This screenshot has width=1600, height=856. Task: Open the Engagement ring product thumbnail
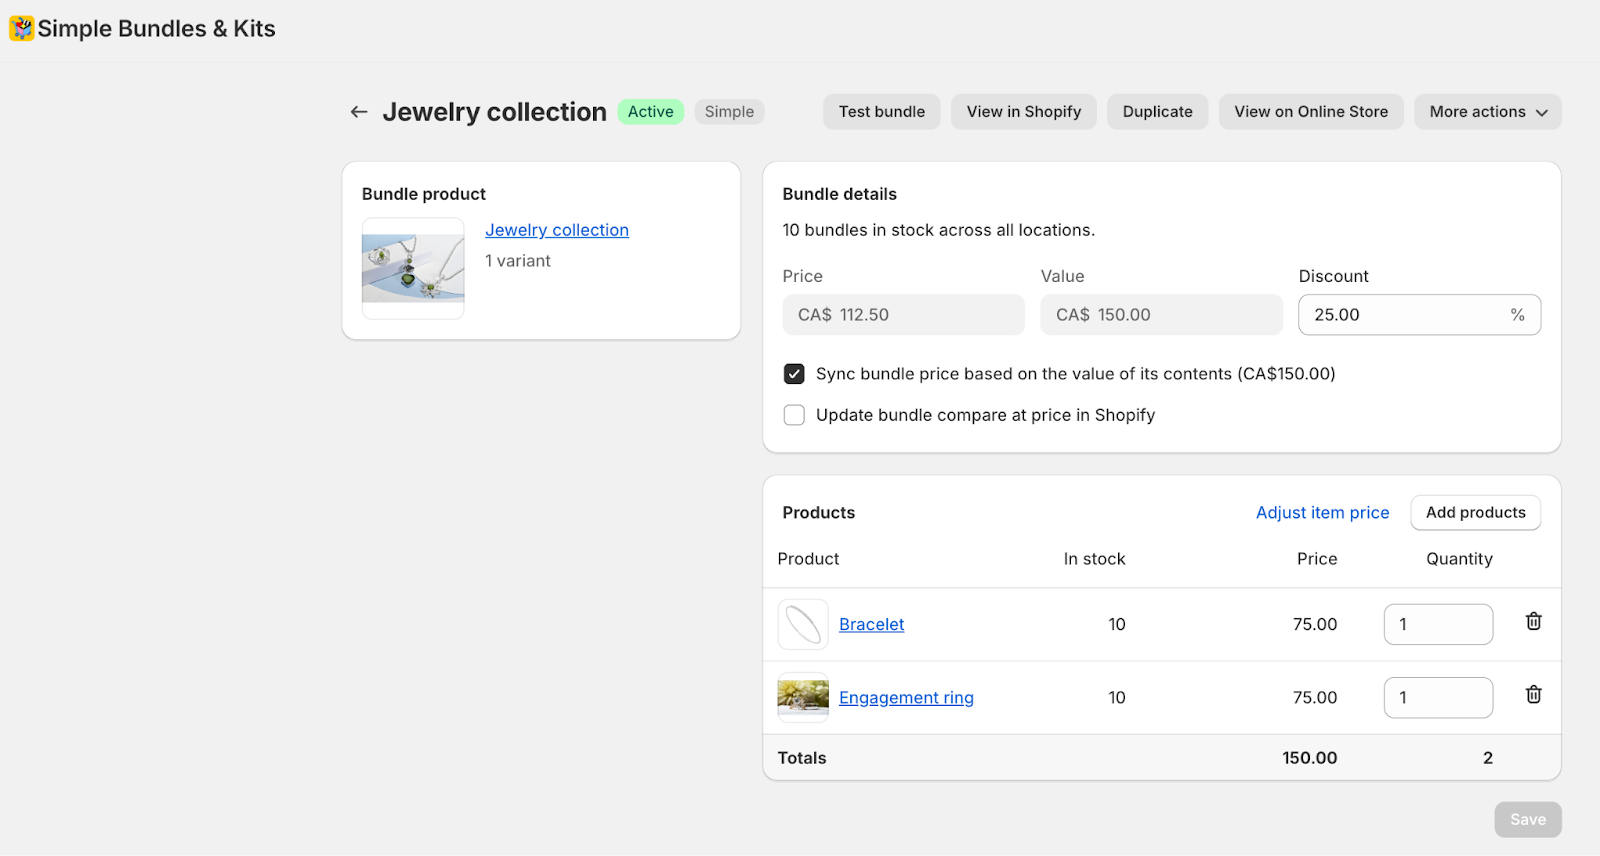click(x=803, y=697)
